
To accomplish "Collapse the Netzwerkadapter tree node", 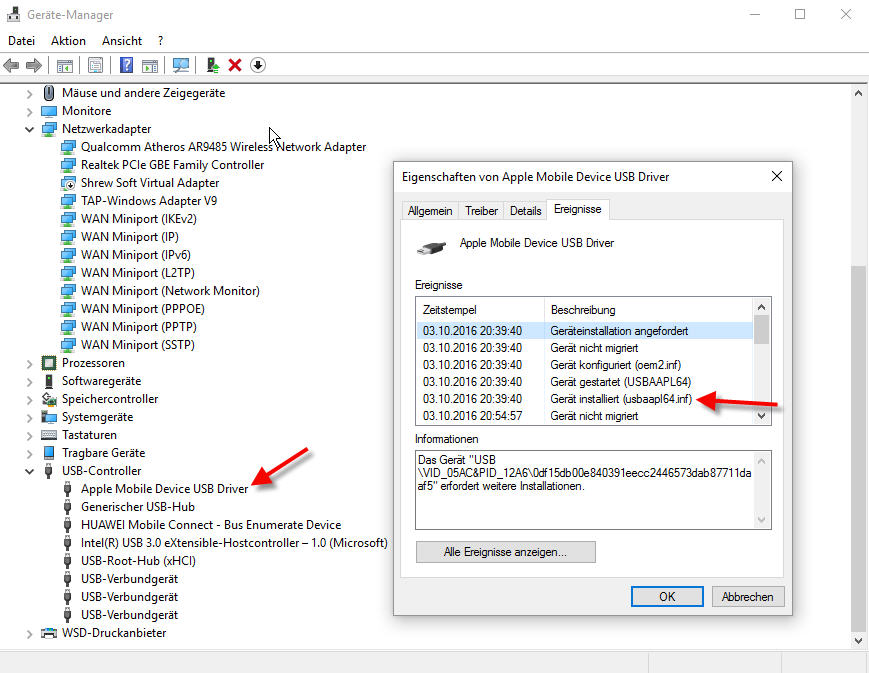I will pos(30,129).
